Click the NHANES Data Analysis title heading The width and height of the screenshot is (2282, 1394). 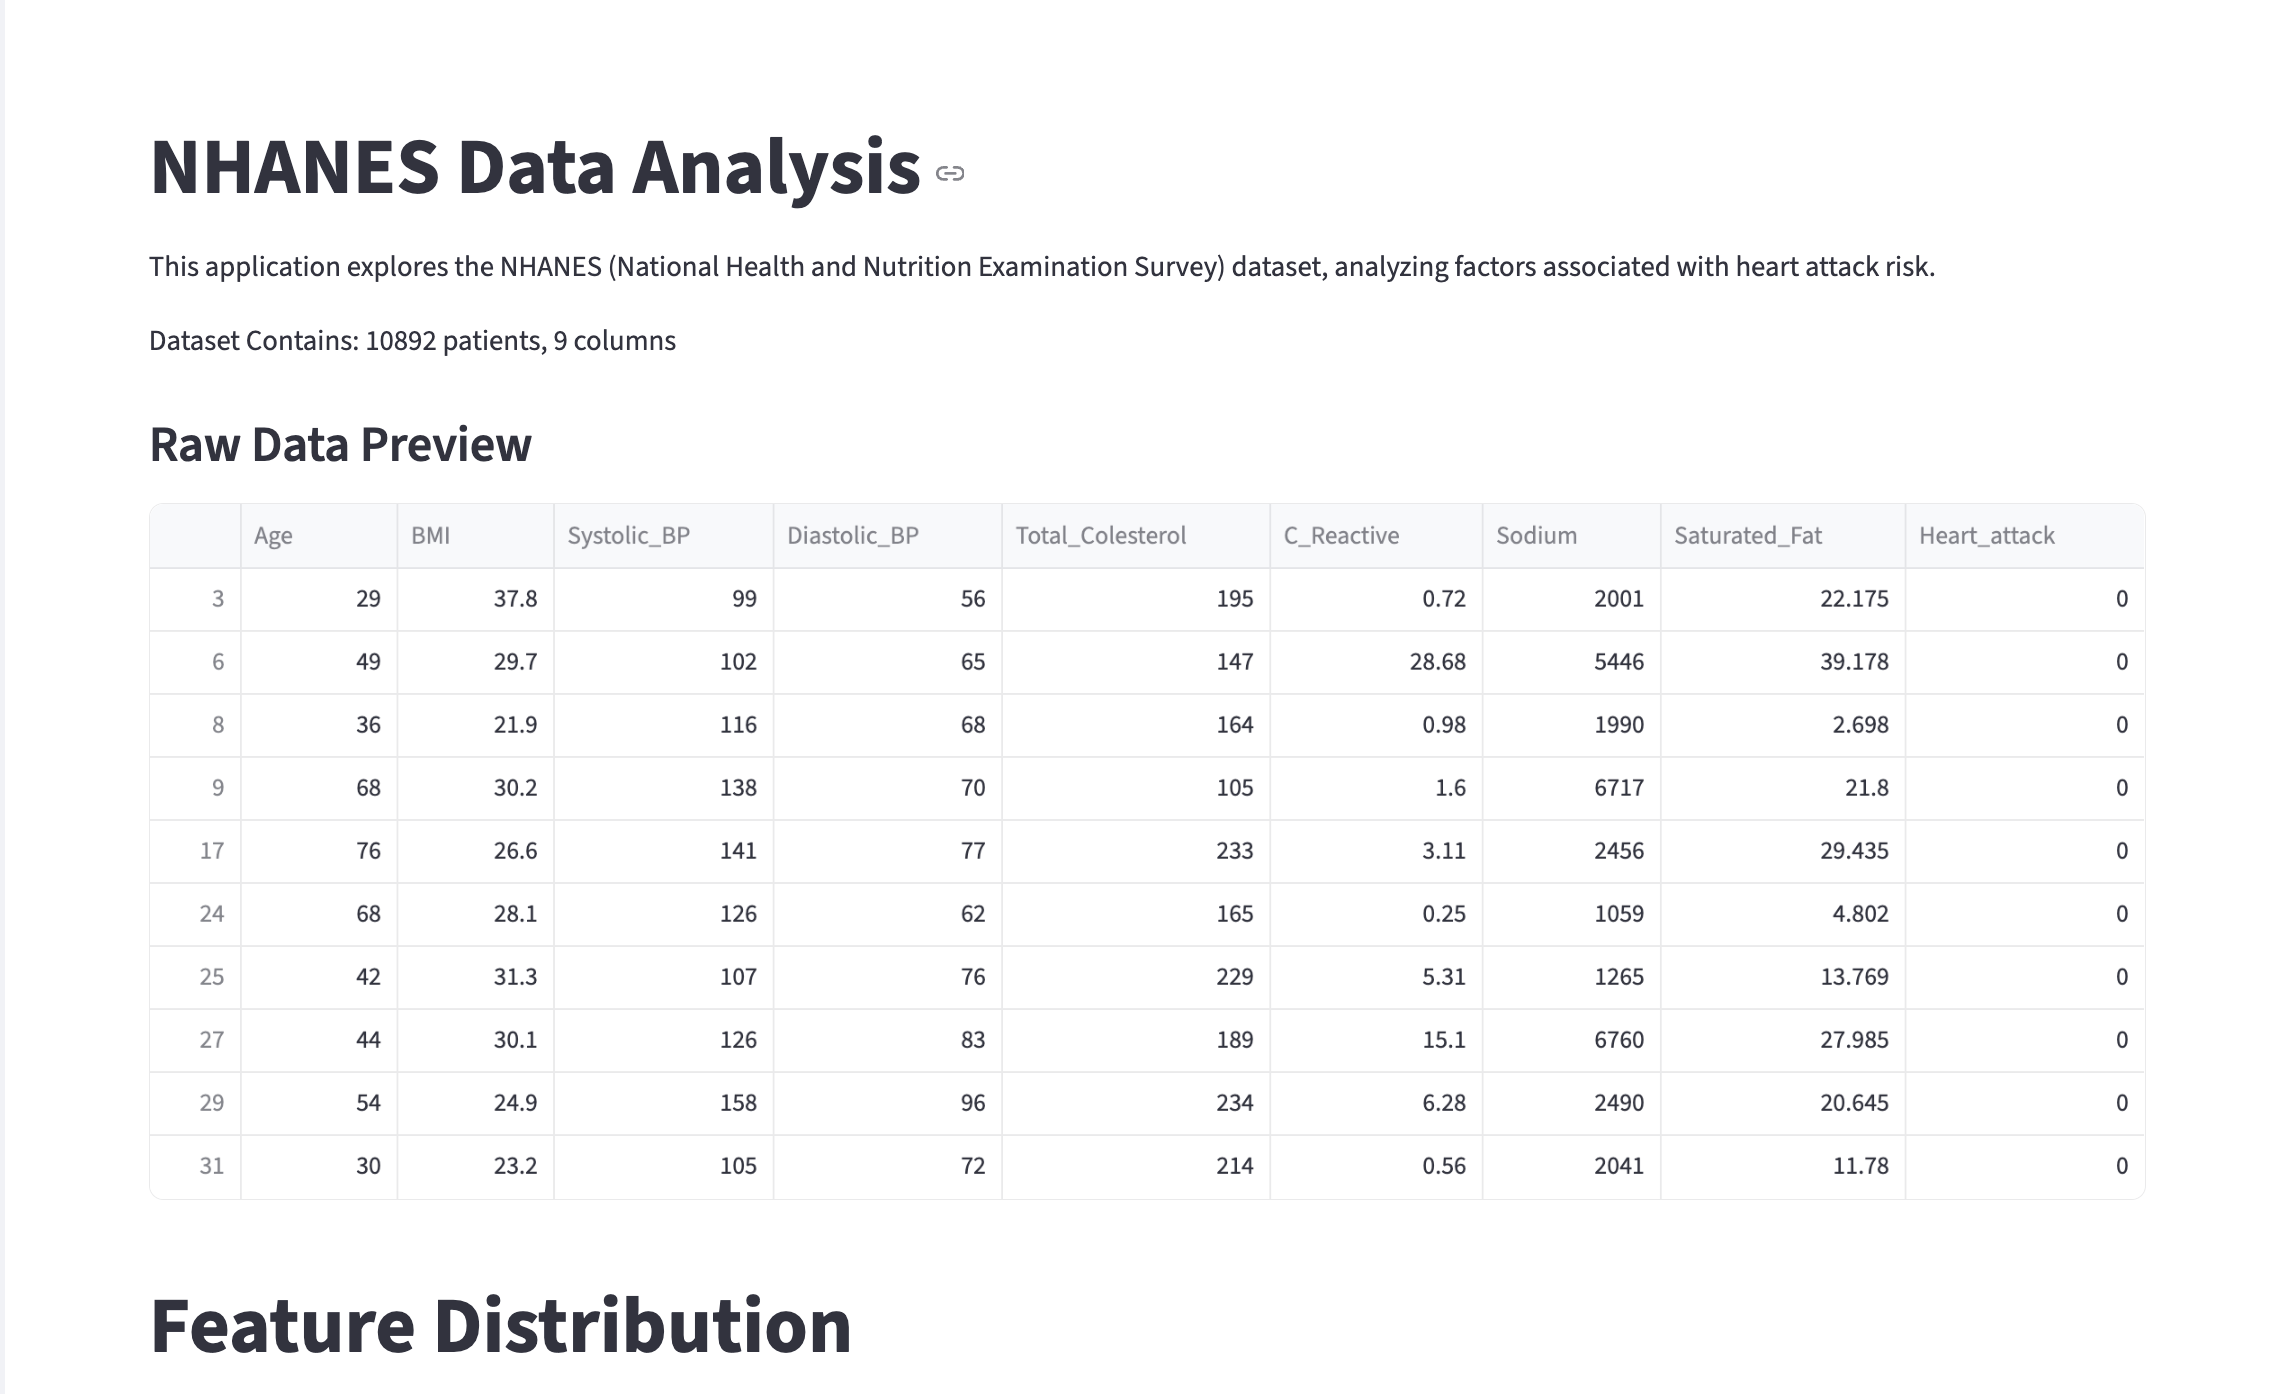534,167
